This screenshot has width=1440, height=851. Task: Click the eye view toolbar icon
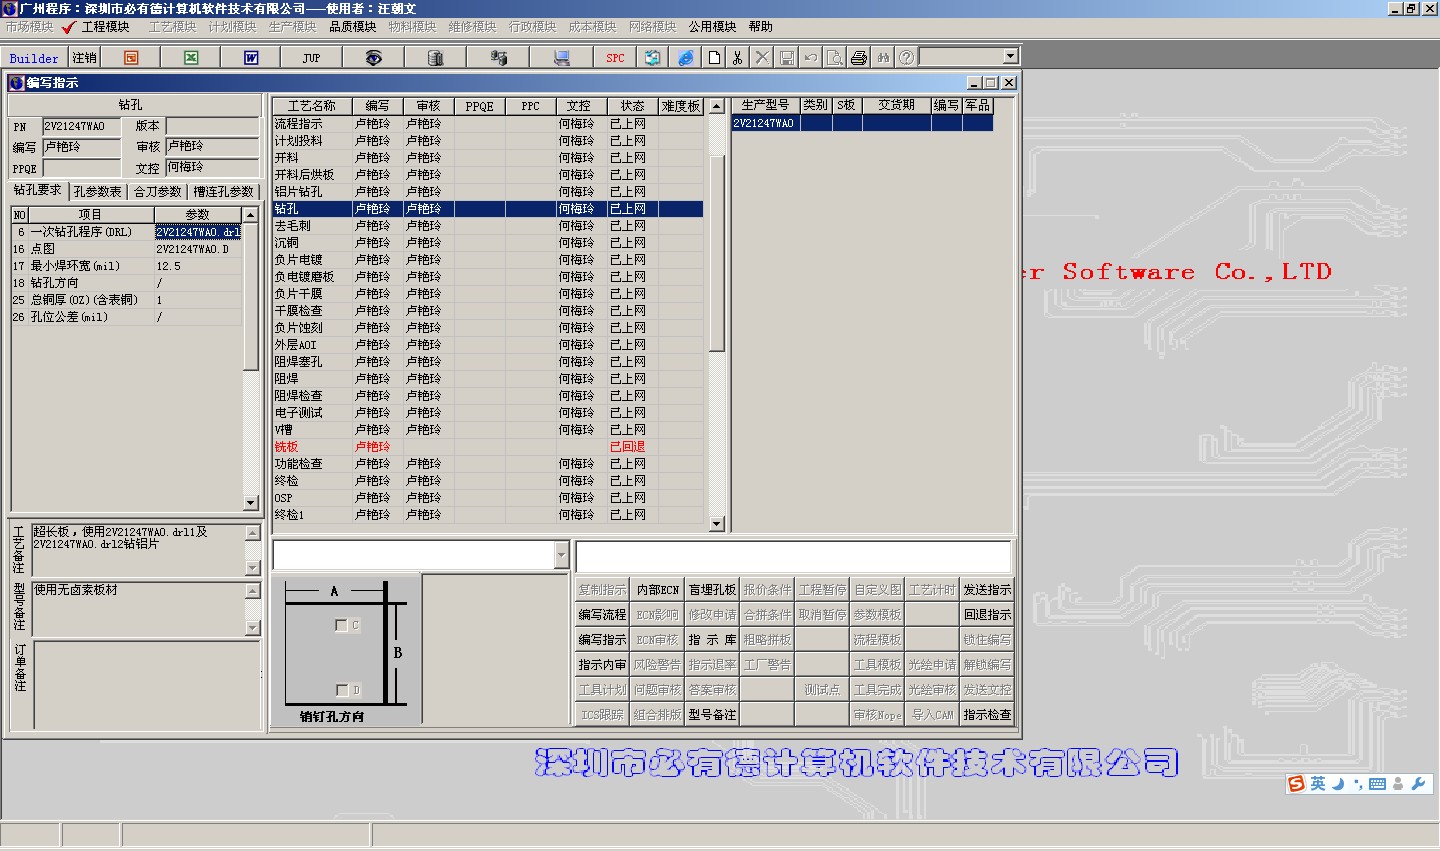tap(373, 58)
